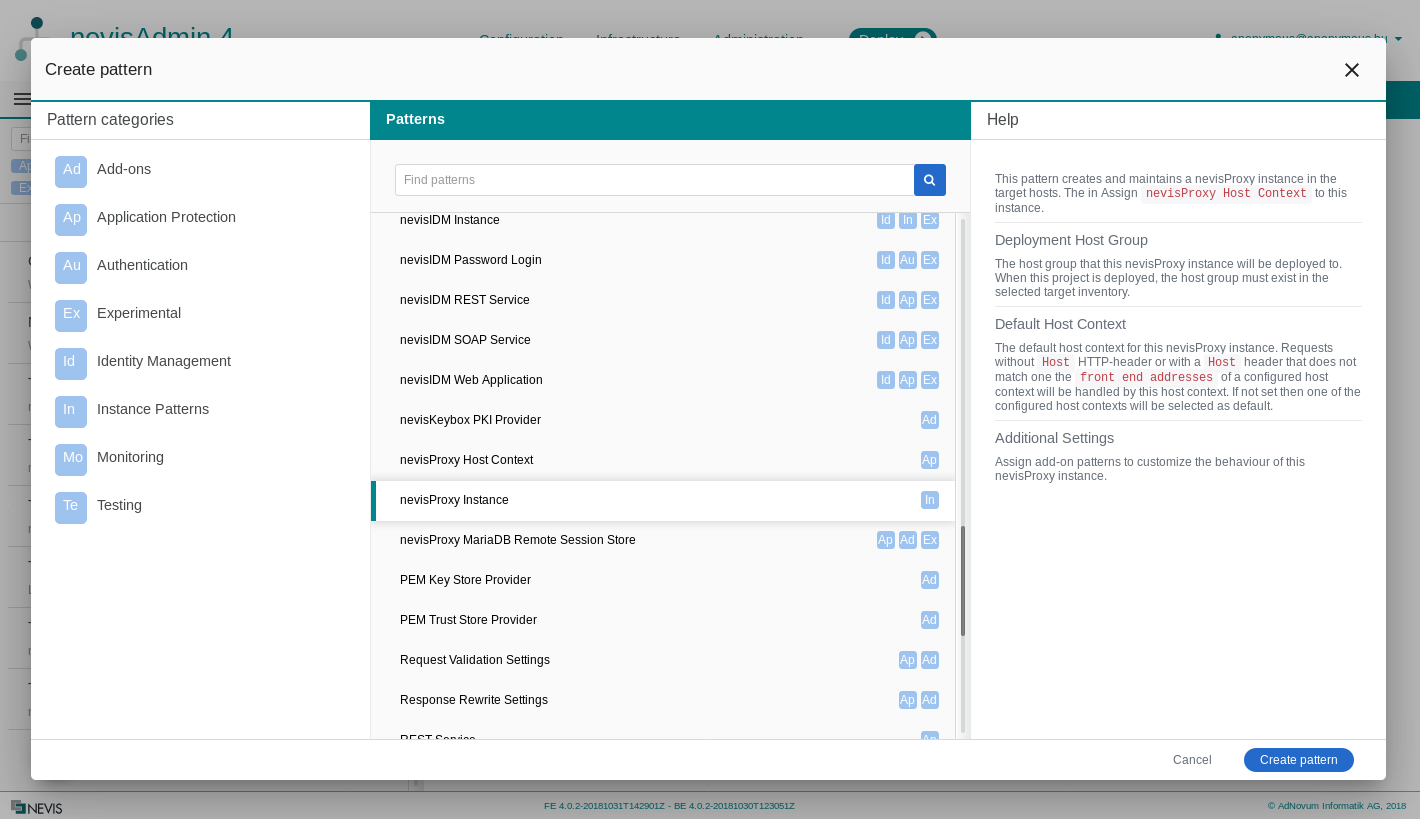This screenshot has width=1420, height=819.
Task: Close the Create pattern dialog
Action: [x=1352, y=70]
